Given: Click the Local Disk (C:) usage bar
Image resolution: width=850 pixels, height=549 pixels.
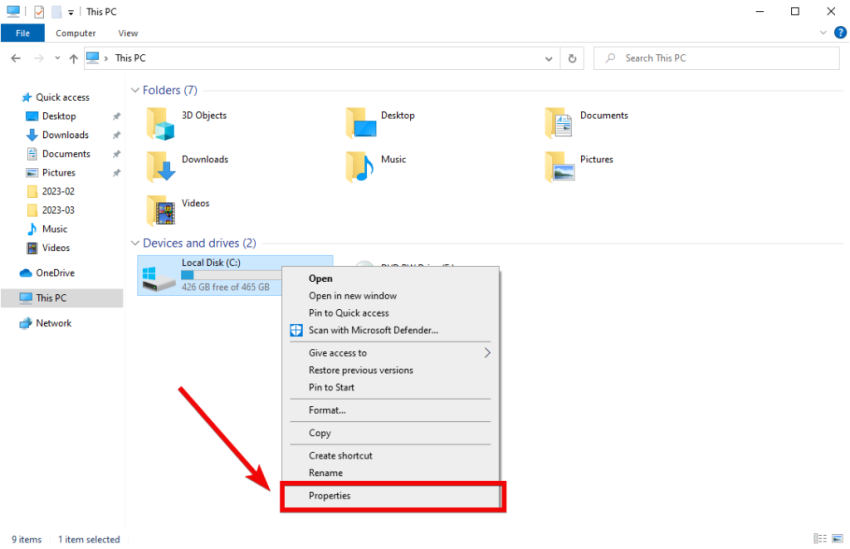Looking at the screenshot, I should coord(231,275).
